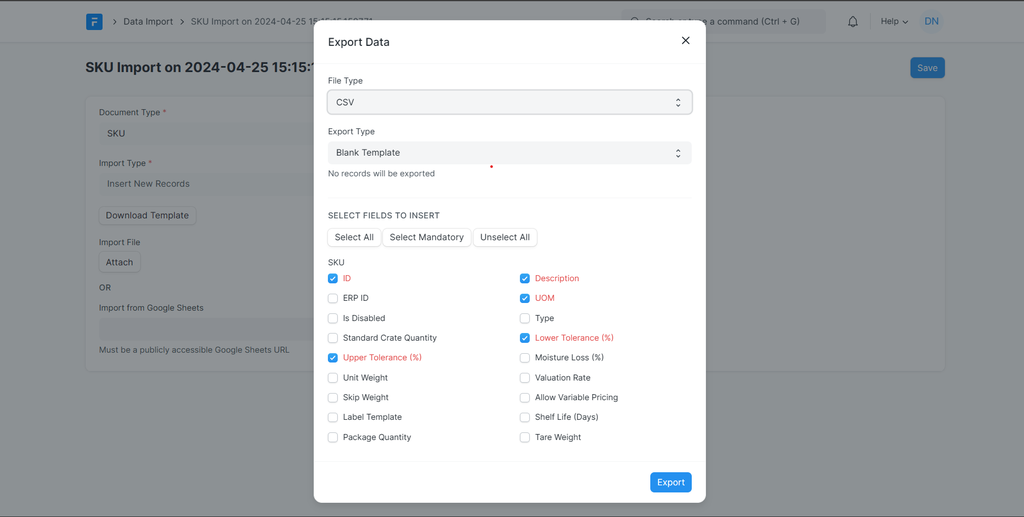Select Shelf Life (Days) checkbox
The width and height of the screenshot is (1024, 517).
pyautogui.click(x=525, y=417)
